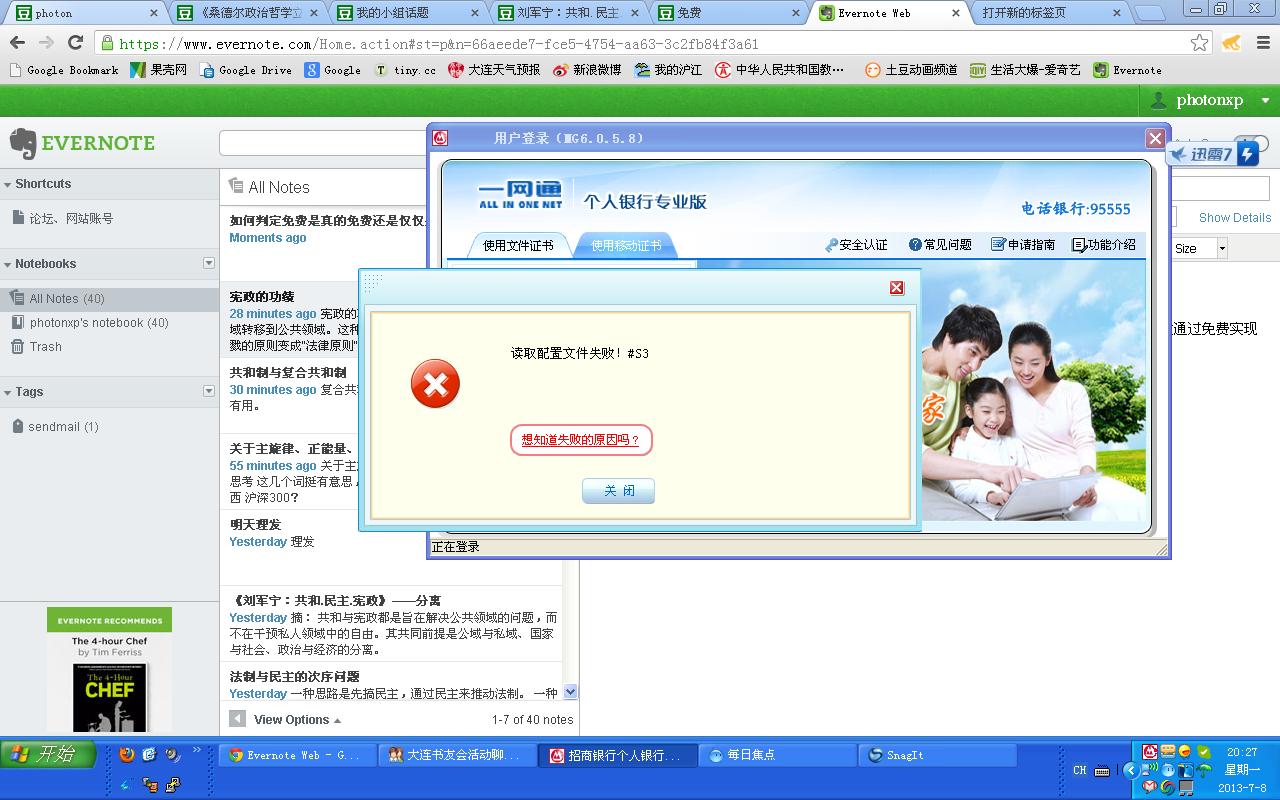Open the Google Drive bookmark
Viewport: 1280px width, 800px height.
click(x=246, y=70)
